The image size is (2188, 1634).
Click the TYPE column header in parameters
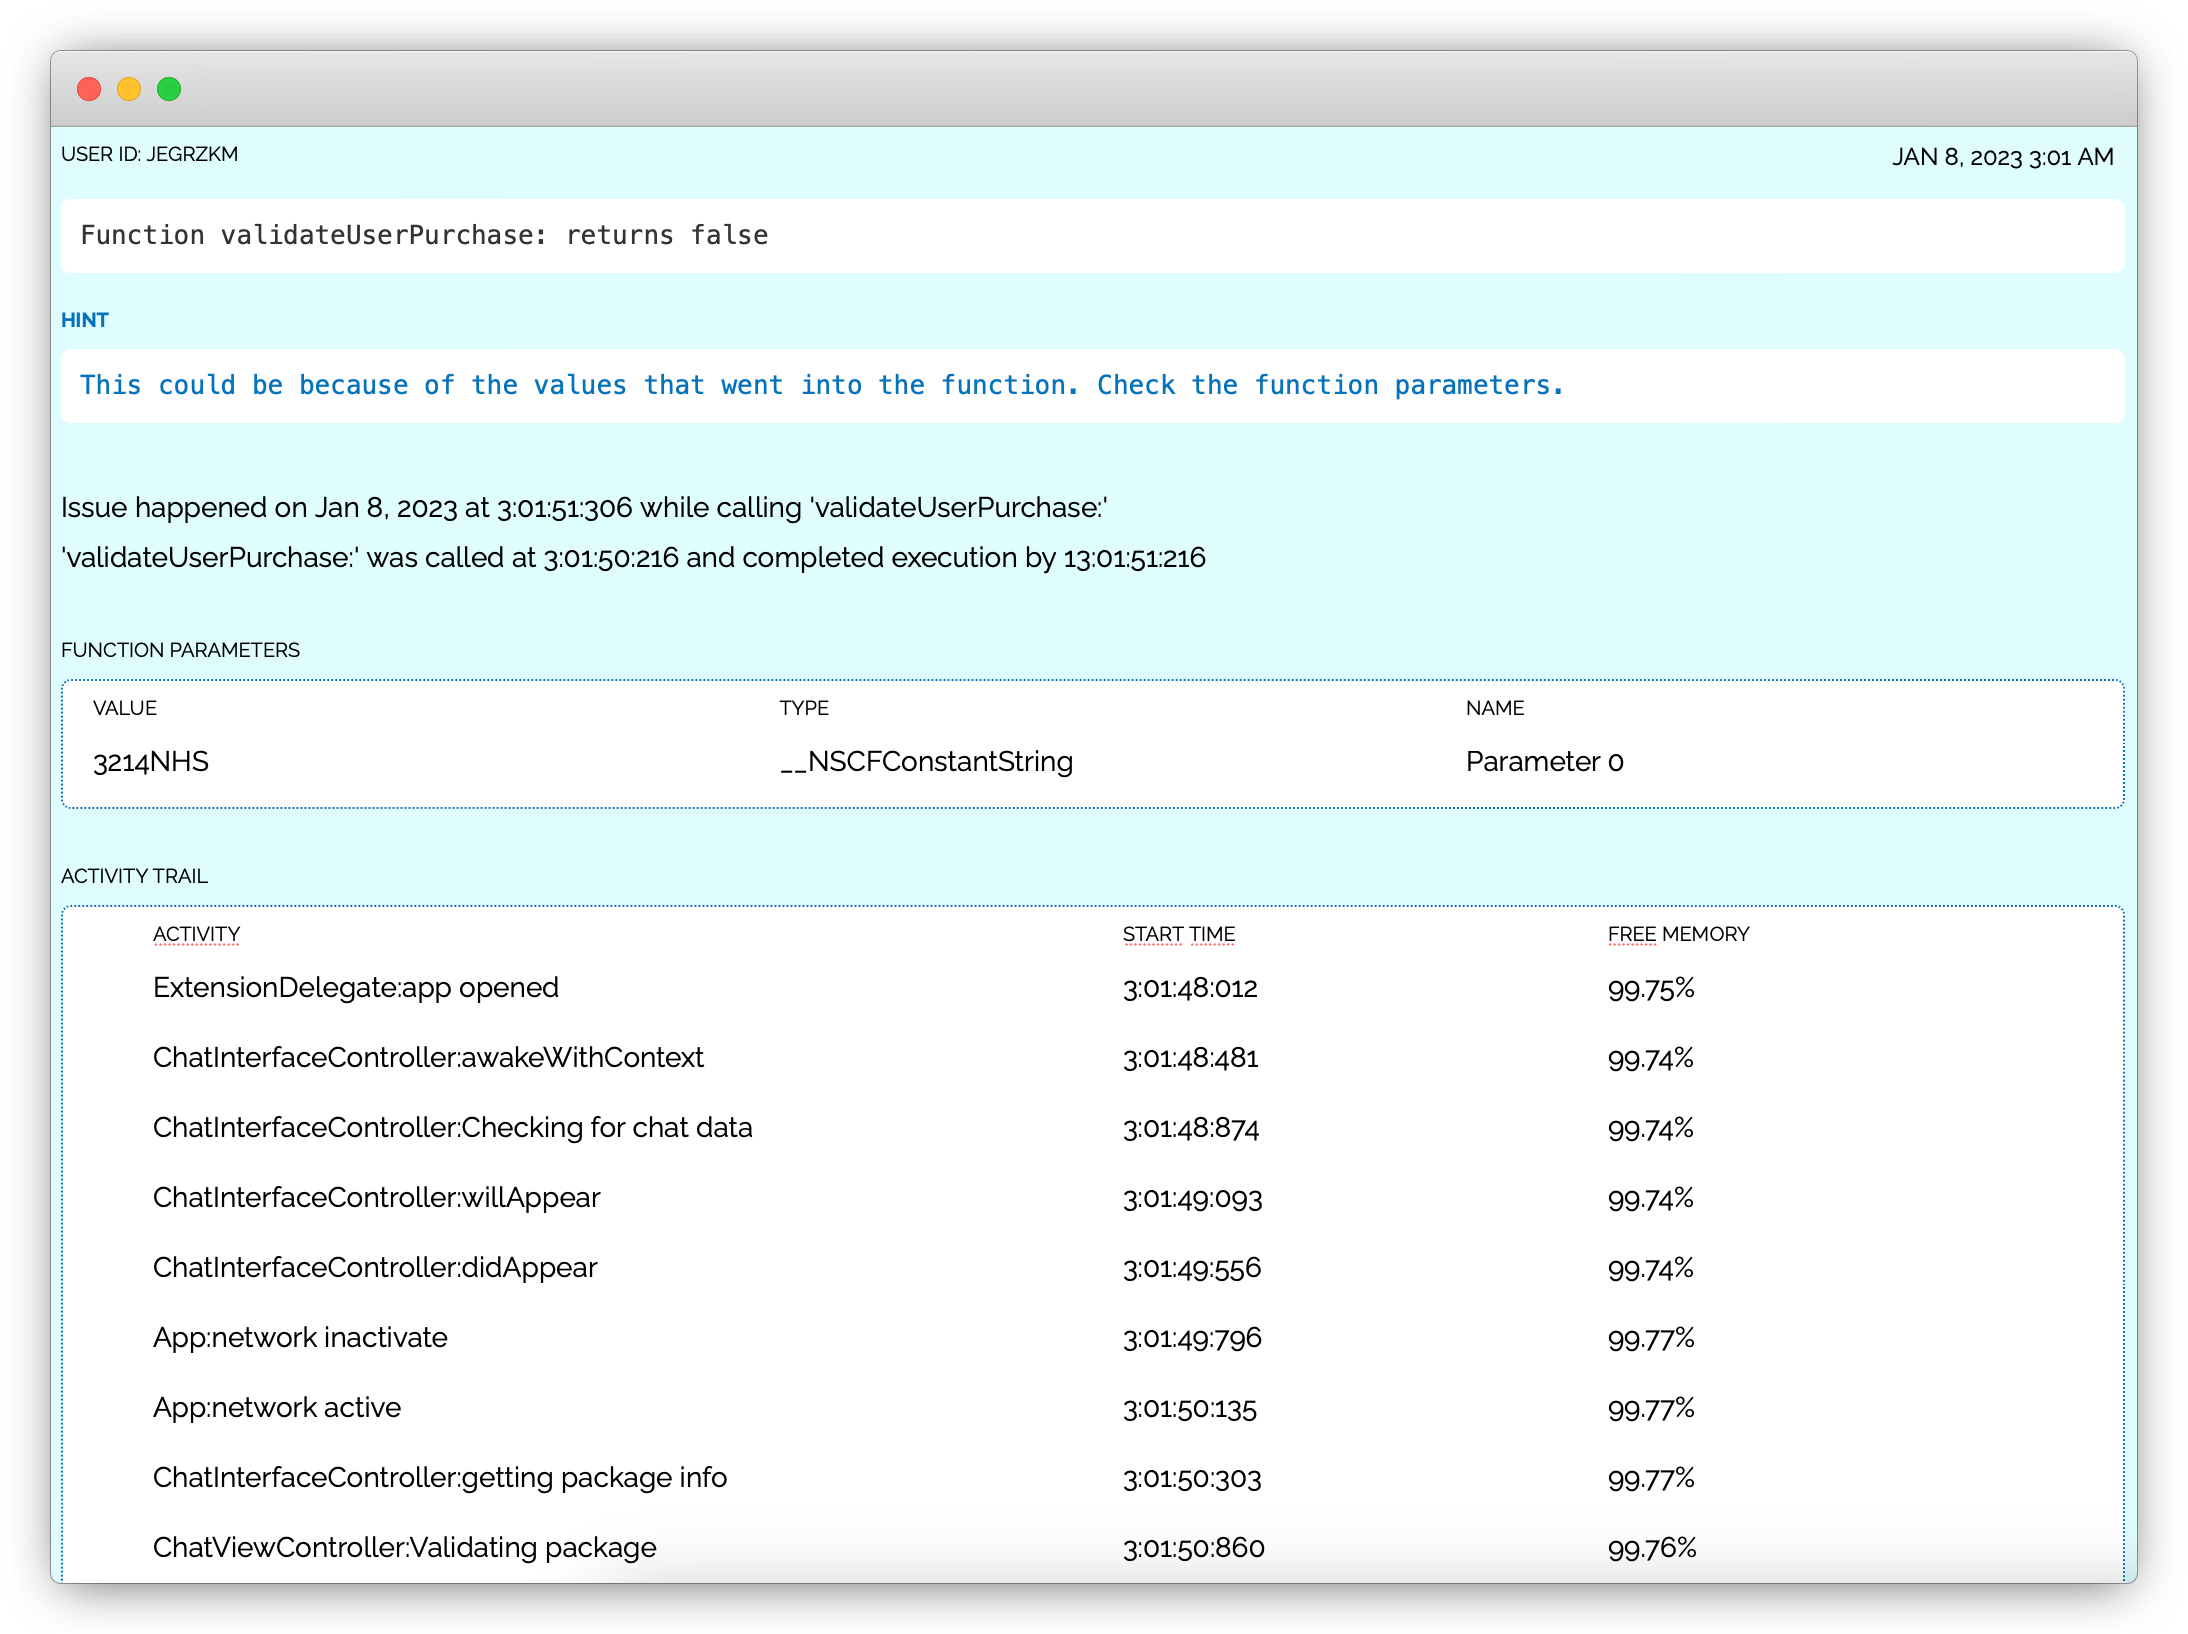(x=804, y=708)
